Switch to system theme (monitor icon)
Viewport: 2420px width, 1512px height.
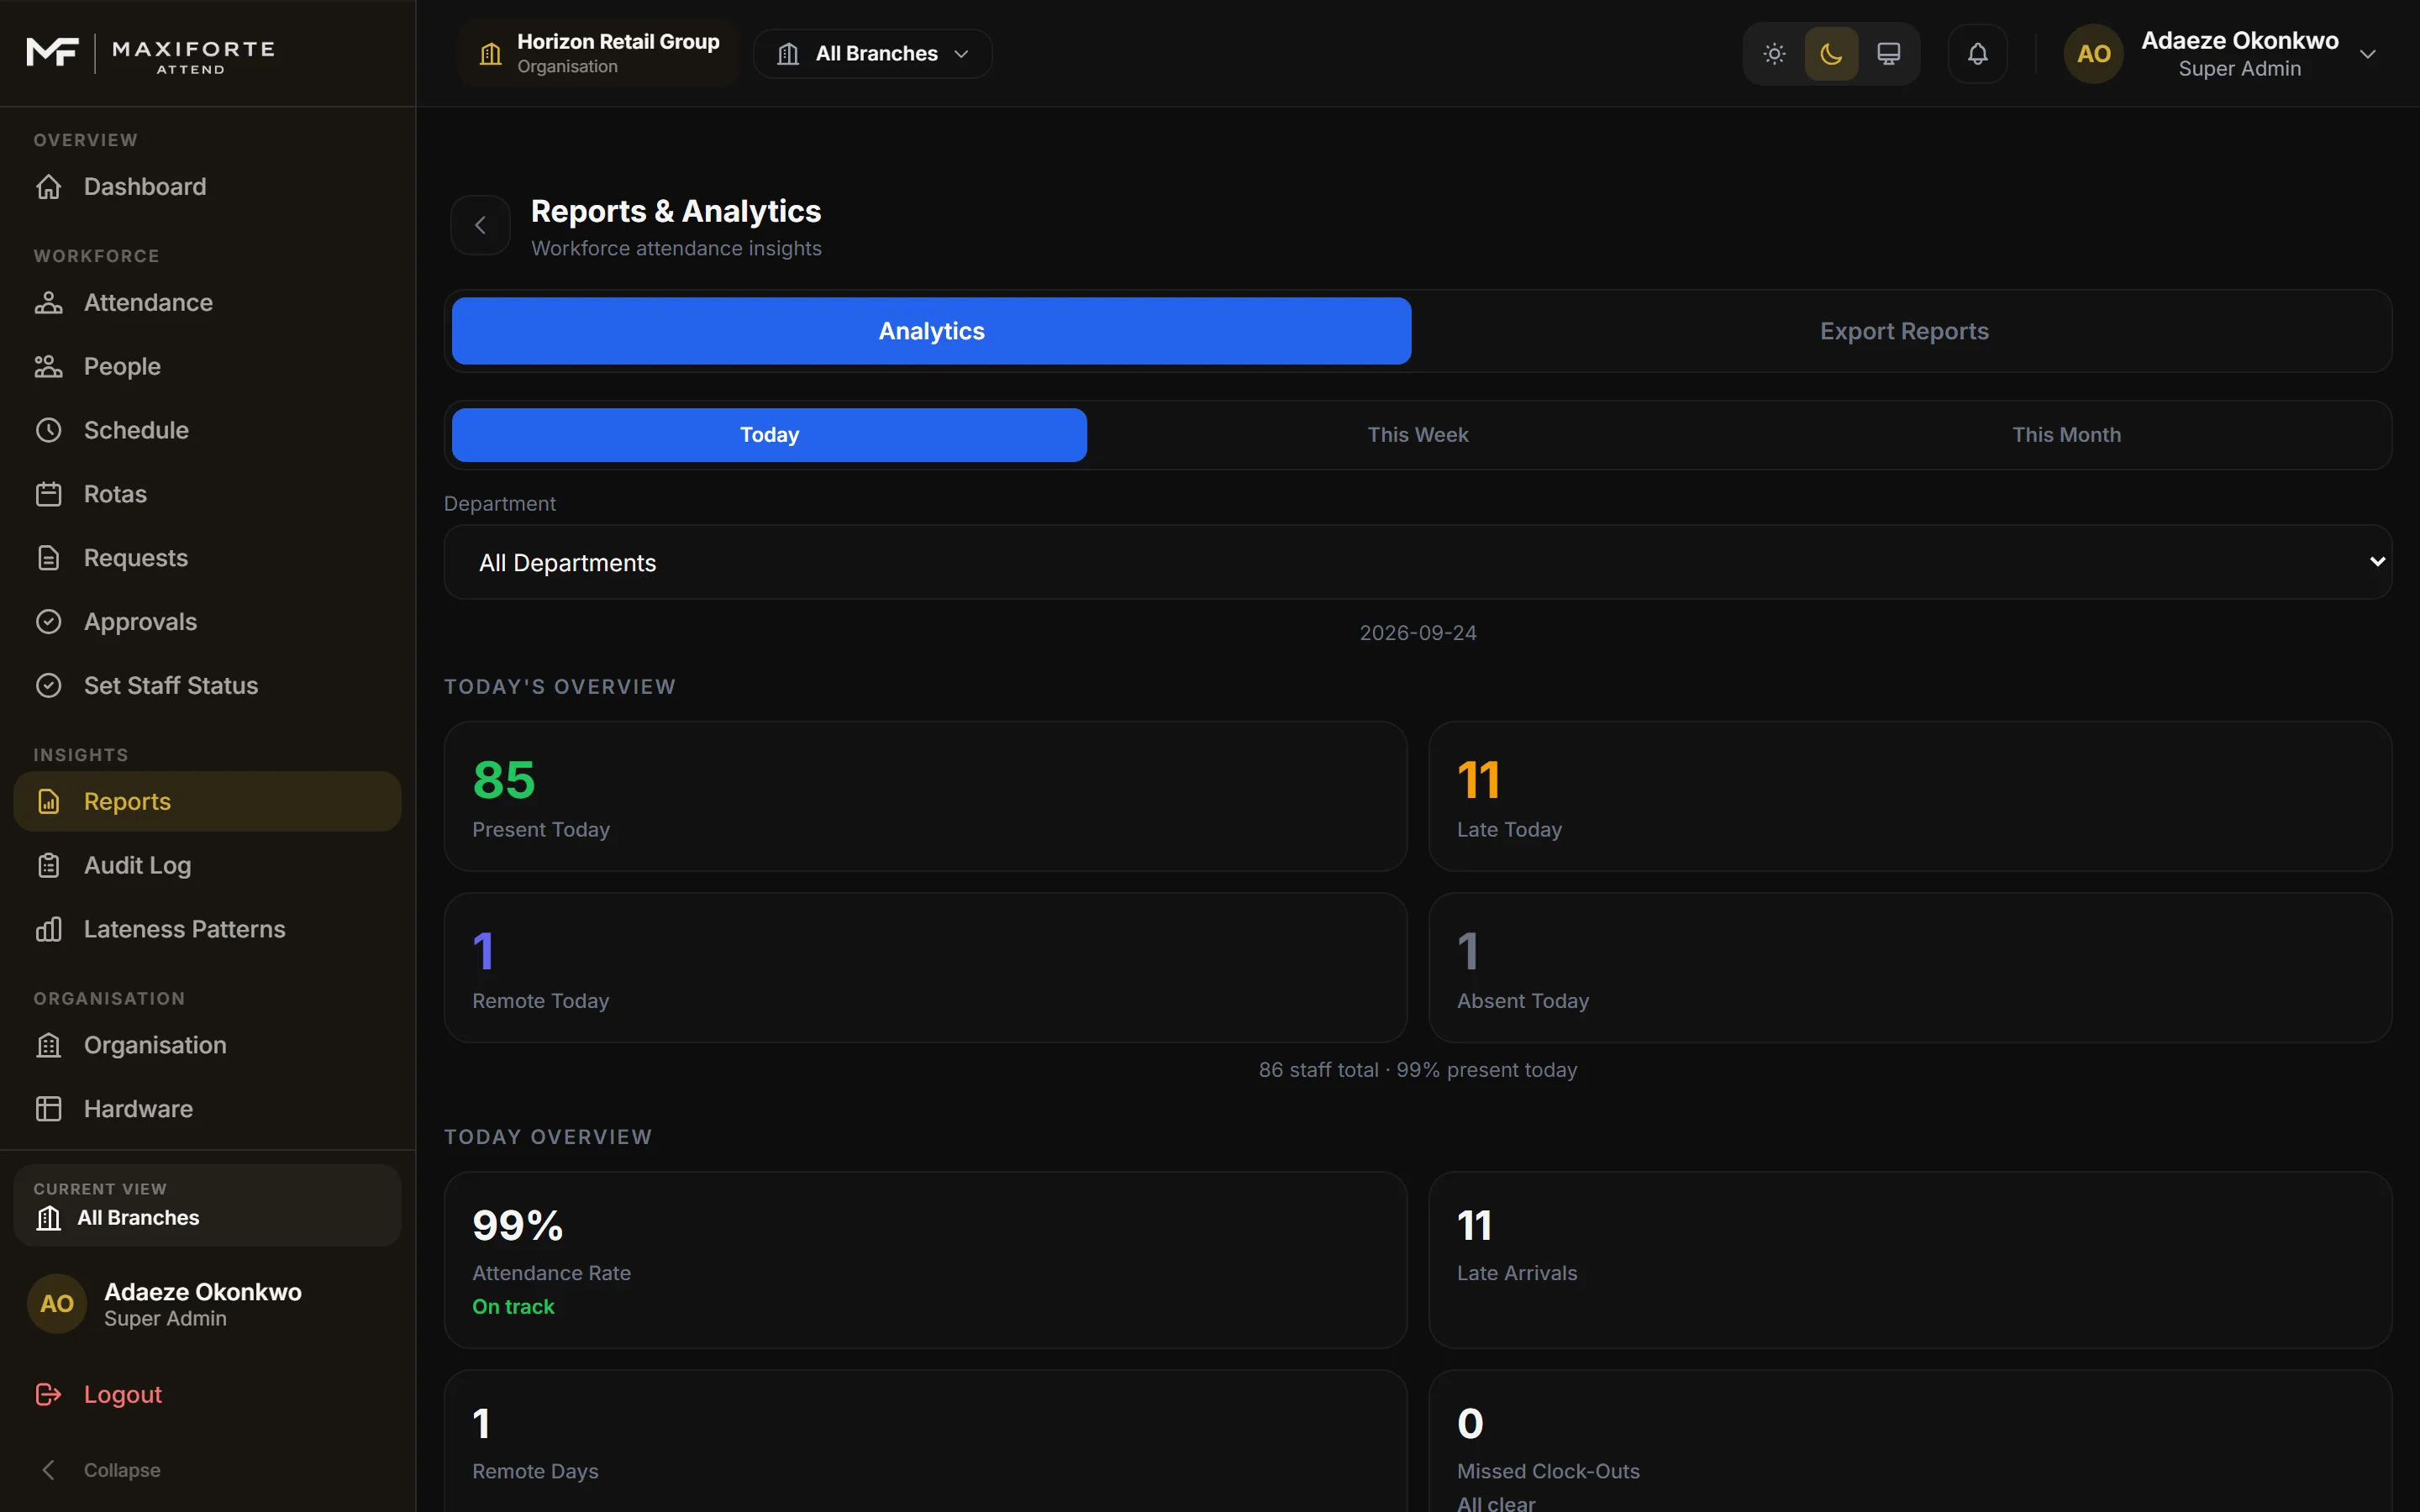(x=1888, y=54)
